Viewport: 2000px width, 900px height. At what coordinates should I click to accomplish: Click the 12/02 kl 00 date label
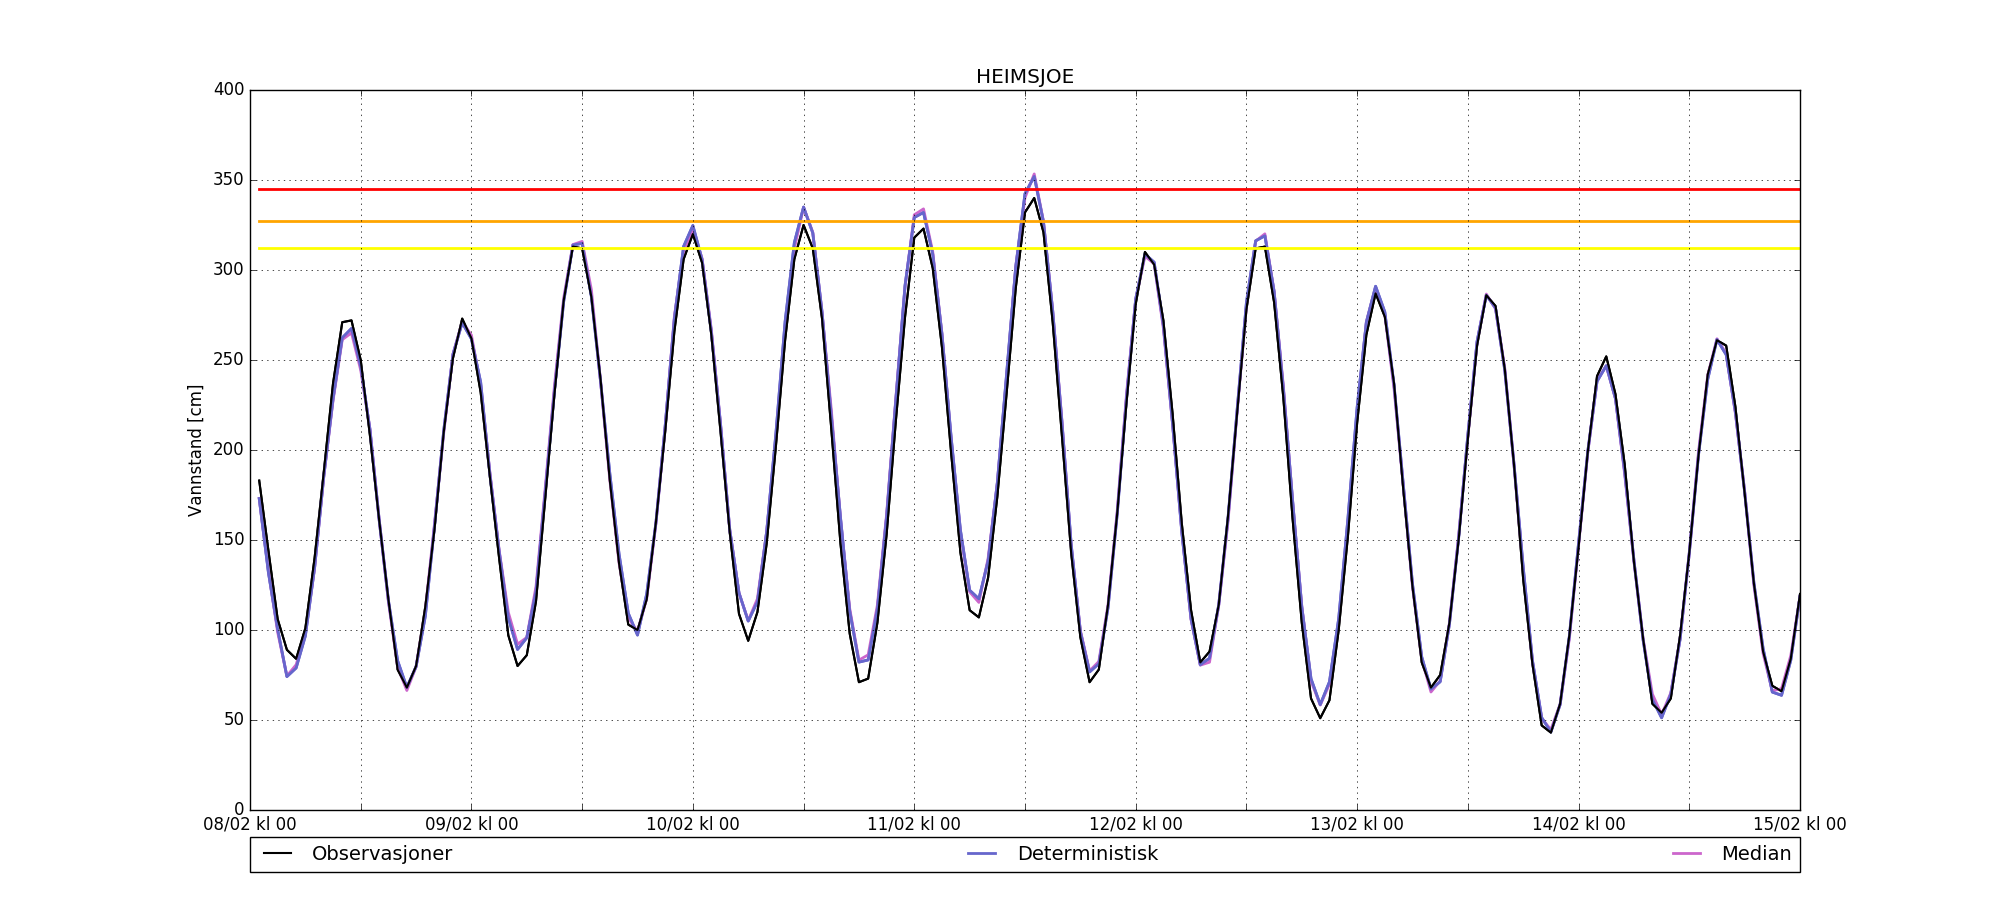[1136, 825]
